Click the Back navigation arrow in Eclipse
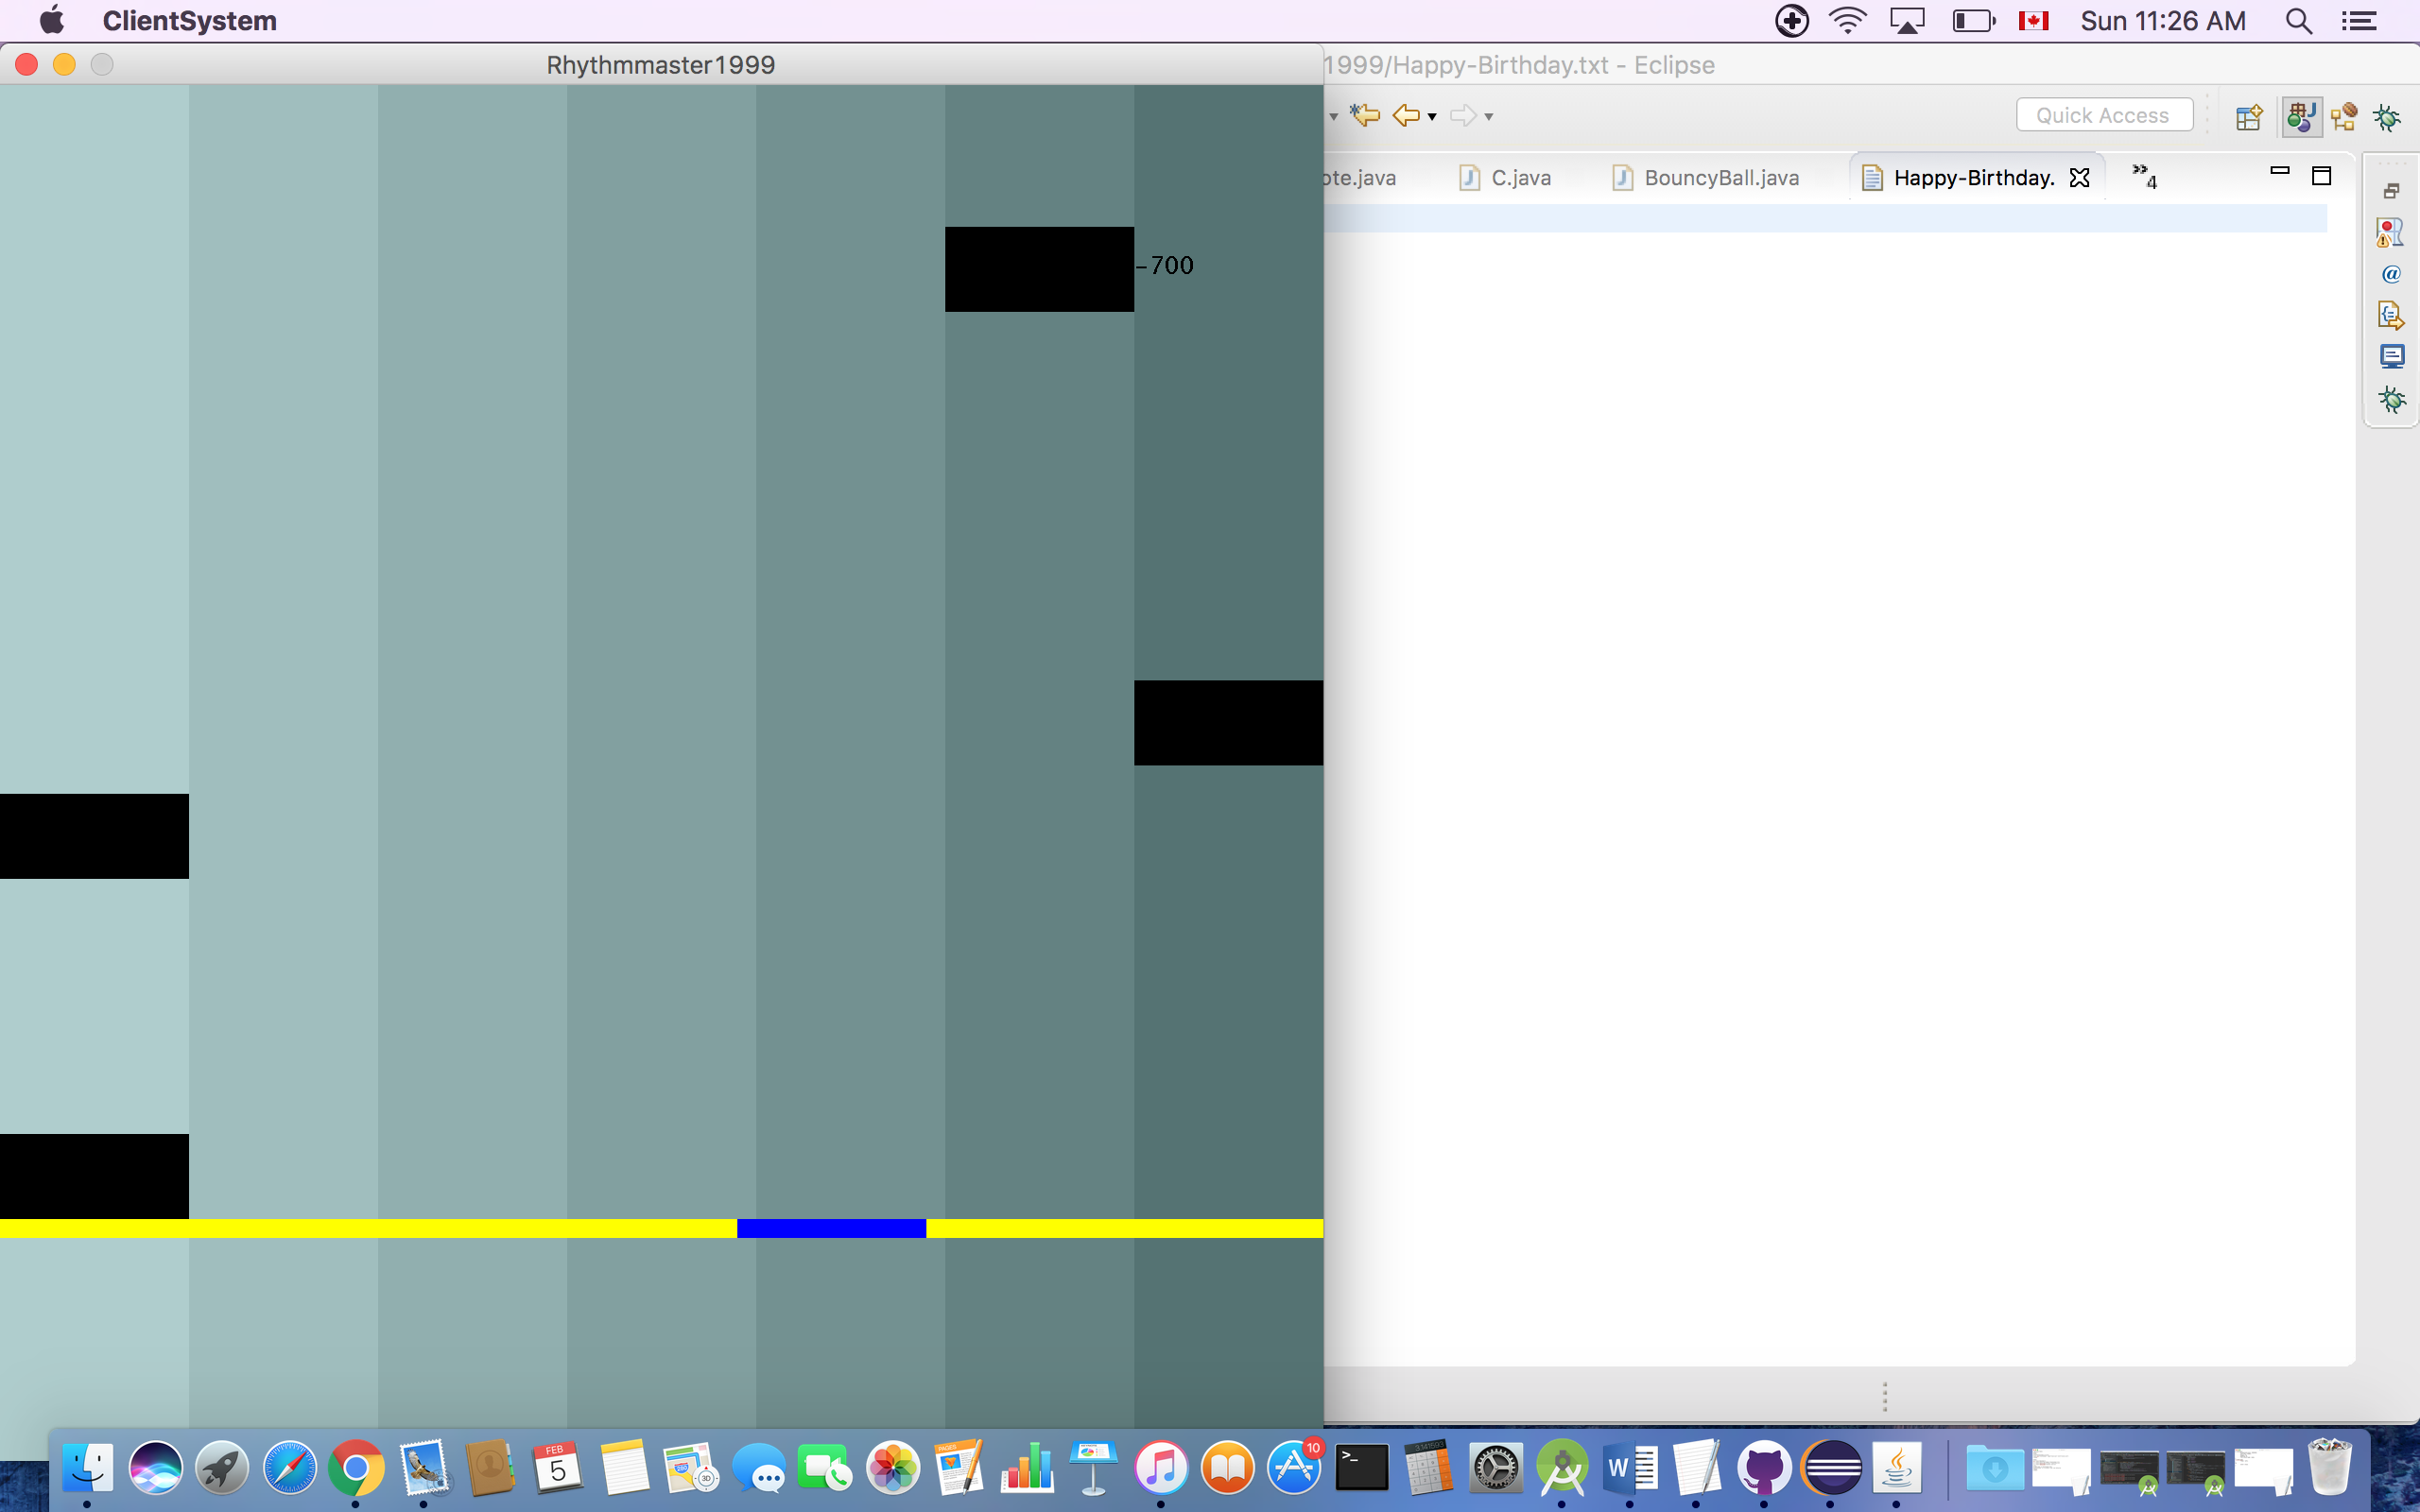 tap(1407, 115)
